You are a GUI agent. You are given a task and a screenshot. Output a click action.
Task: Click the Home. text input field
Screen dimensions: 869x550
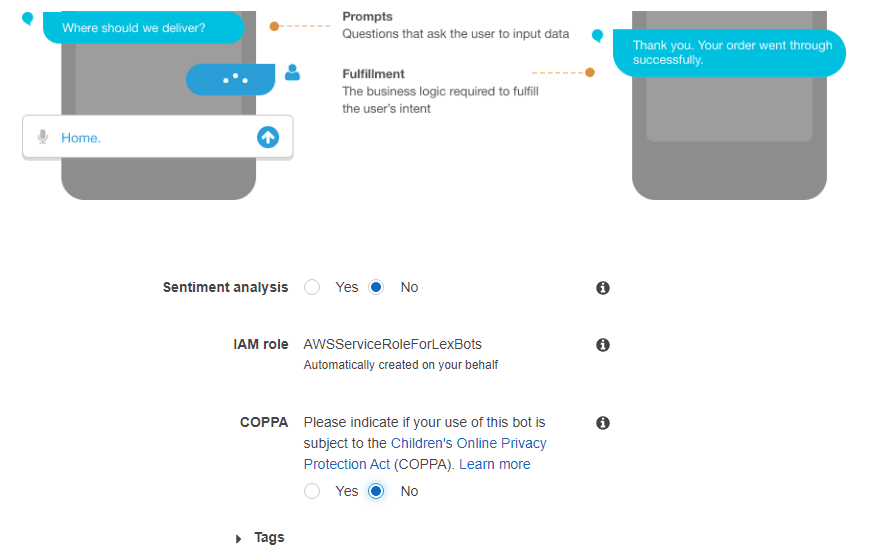click(157, 138)
